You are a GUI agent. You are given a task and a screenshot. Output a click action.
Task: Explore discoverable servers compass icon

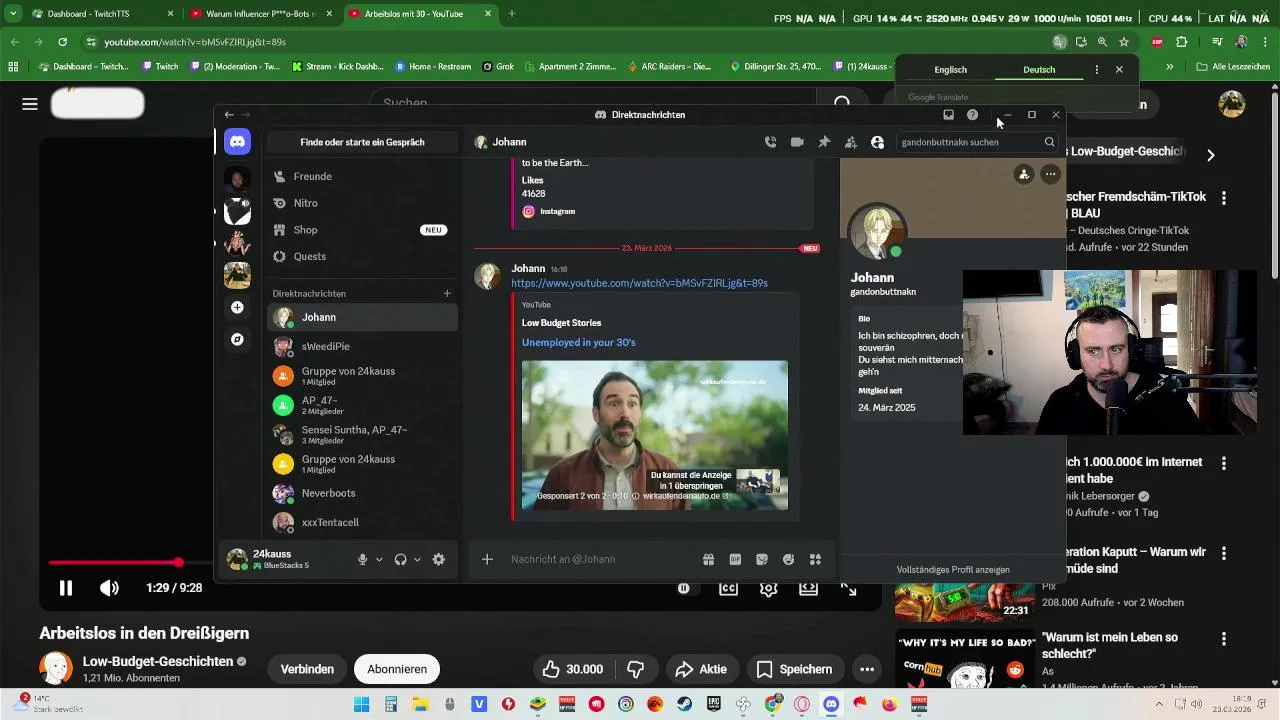point(237,339)
